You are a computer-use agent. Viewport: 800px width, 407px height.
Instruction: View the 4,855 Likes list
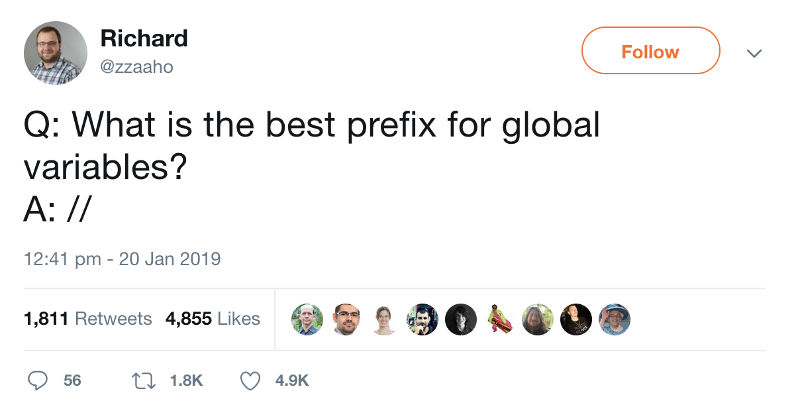[x=213, y=319]
